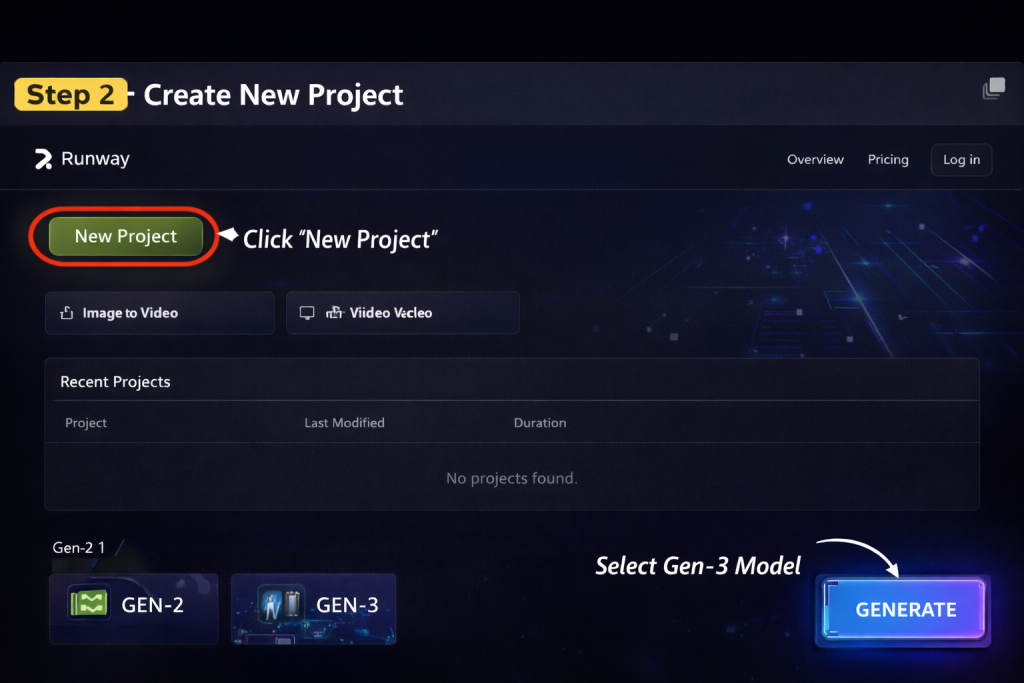Select the Image to Video option
Screen dimensions: 1024x683
point(159,313)
